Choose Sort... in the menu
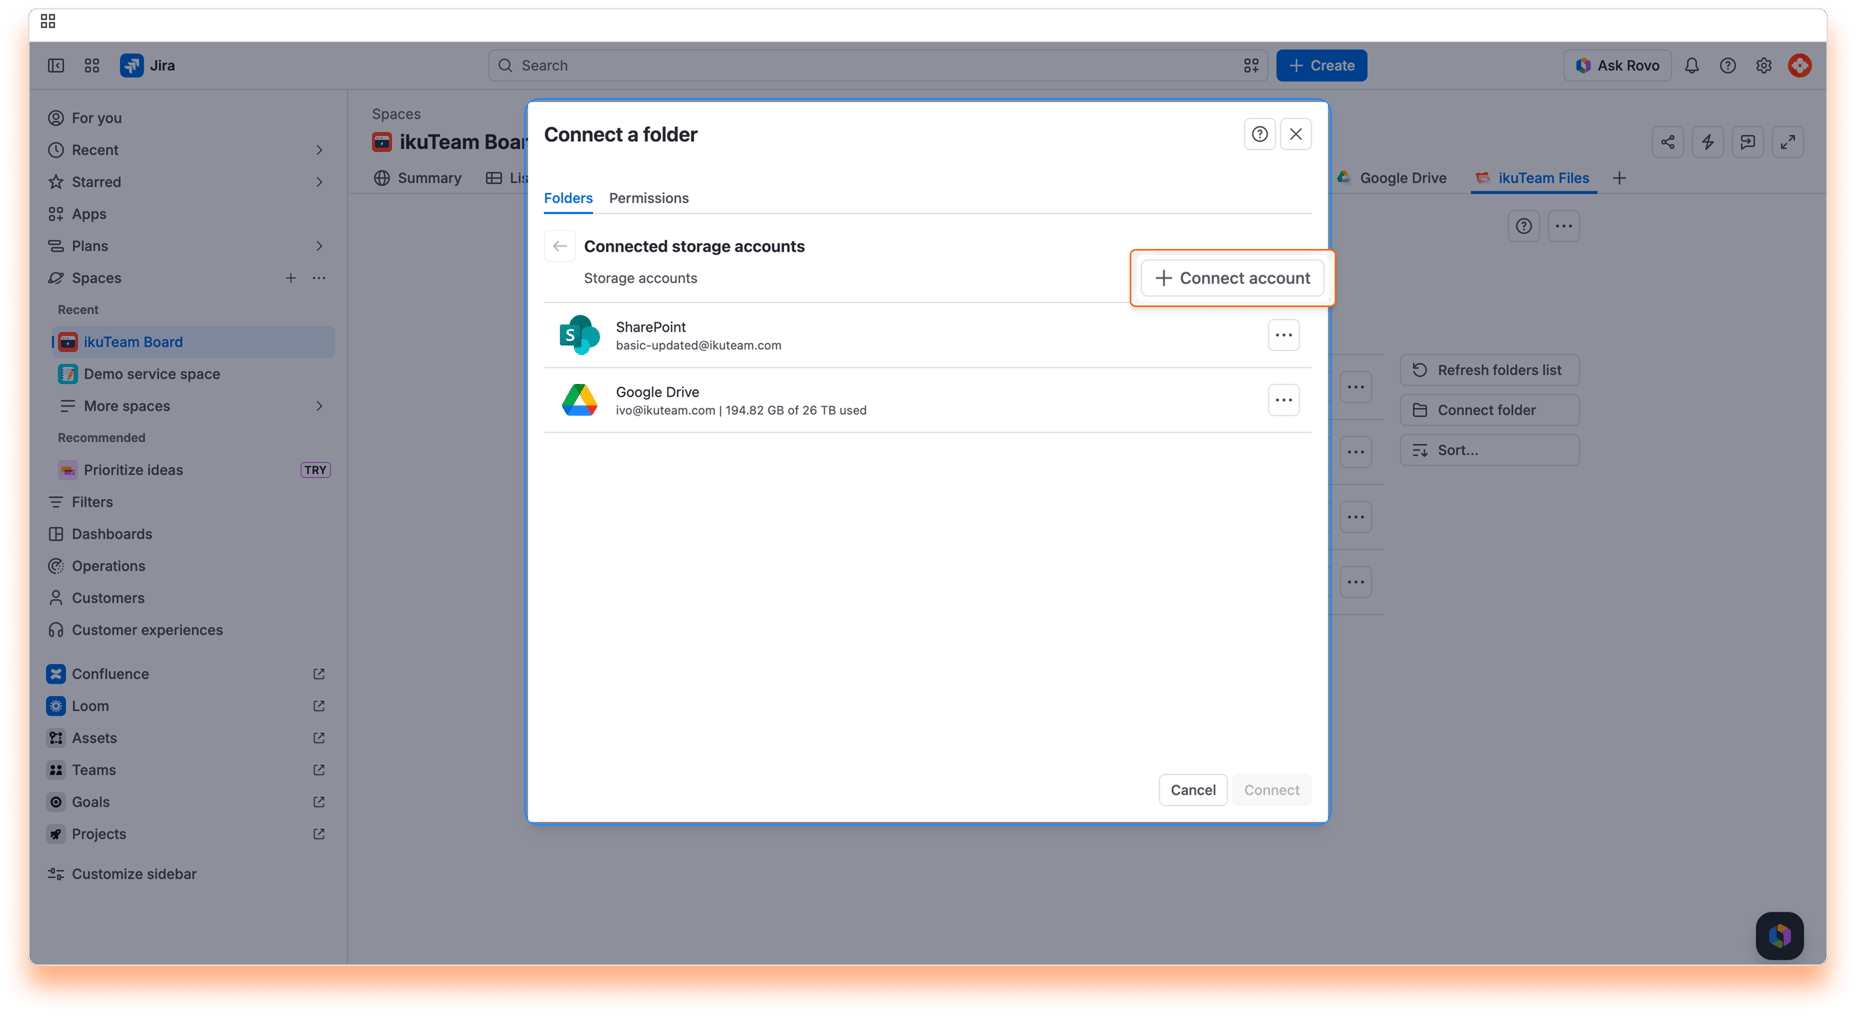 coord(1489,450)
